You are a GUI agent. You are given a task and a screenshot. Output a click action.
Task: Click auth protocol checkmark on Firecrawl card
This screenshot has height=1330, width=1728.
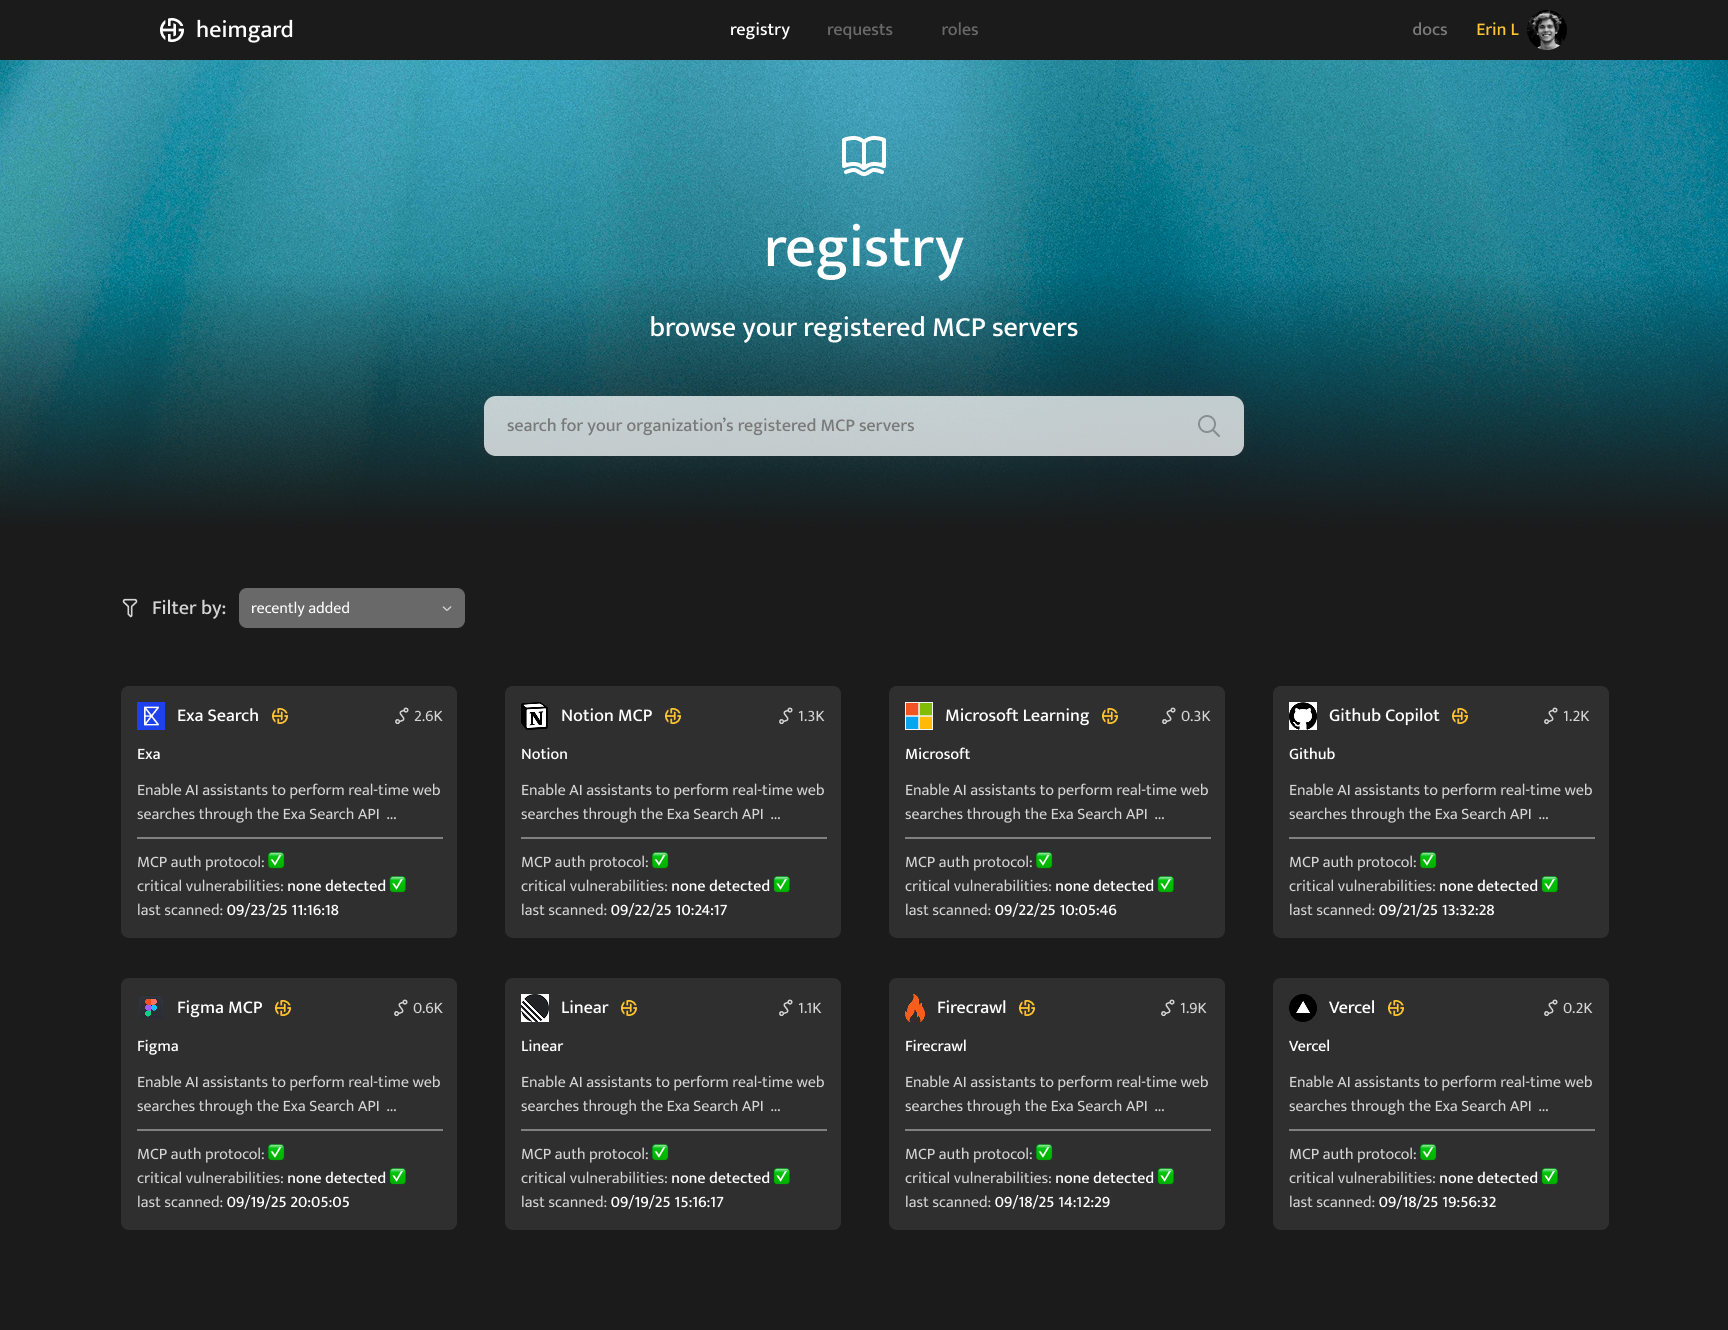coord(1043,1152)
